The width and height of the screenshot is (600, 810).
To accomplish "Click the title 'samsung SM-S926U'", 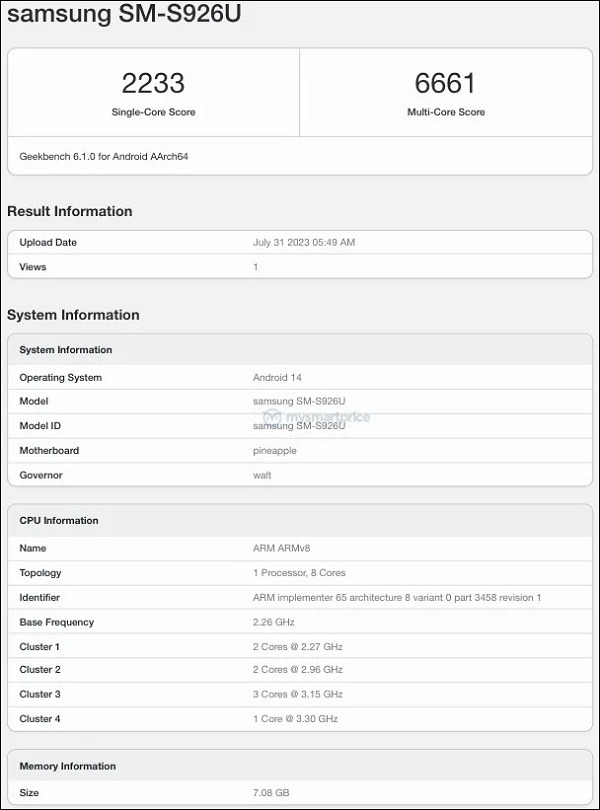I will [124, 12].
